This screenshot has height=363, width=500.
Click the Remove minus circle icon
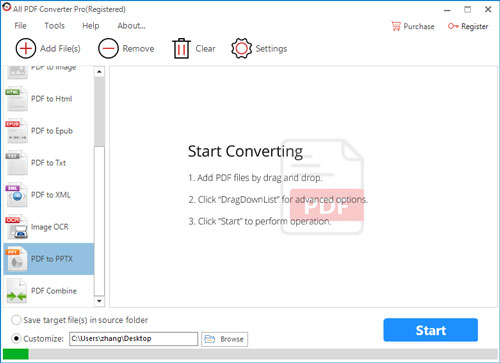(x=108, y=48)
